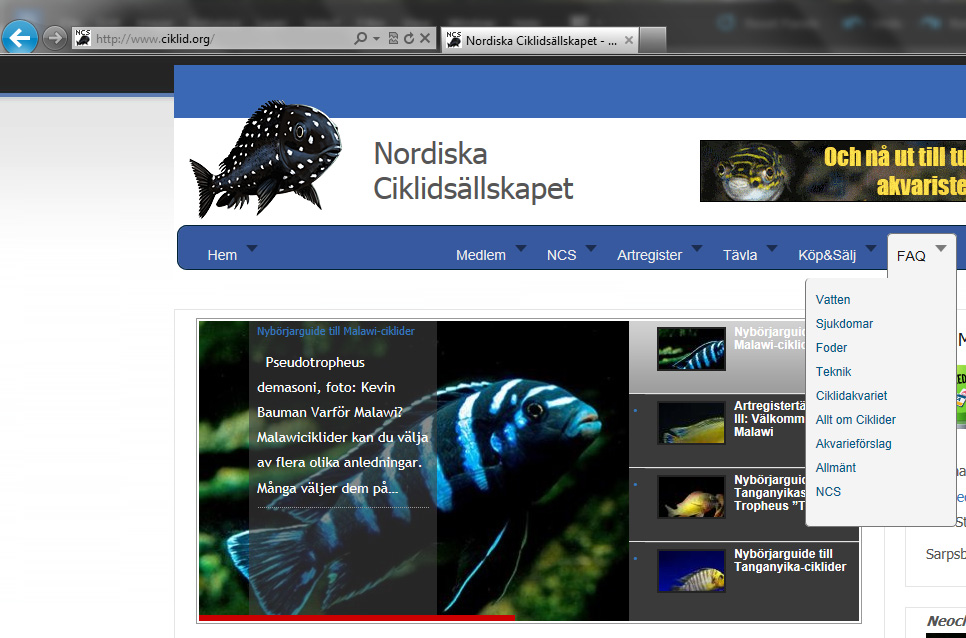Toggle the Compatibility View icon in address bar
The image size is (966, 638).
pyautogui.click(x=393, y=39)
